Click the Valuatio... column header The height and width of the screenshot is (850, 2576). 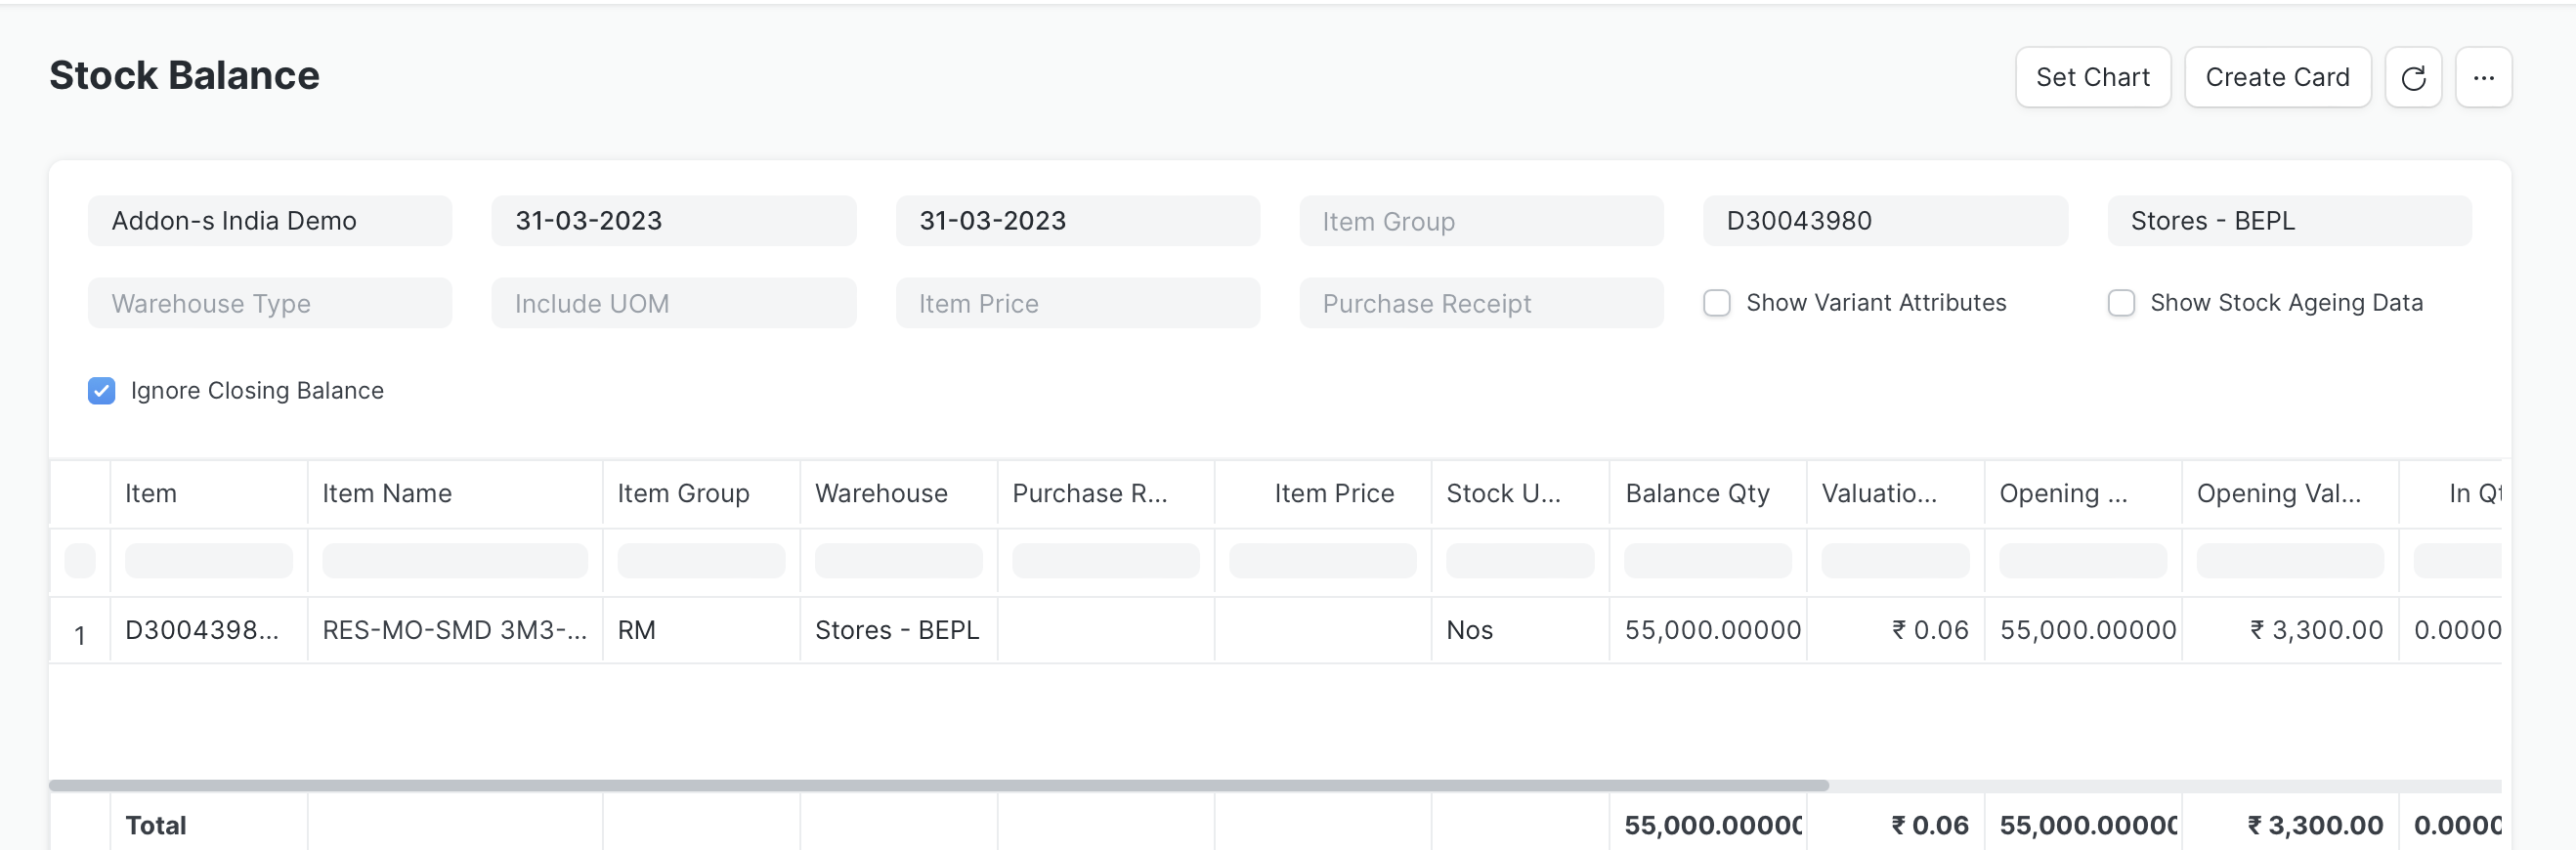pos(1895,493)
